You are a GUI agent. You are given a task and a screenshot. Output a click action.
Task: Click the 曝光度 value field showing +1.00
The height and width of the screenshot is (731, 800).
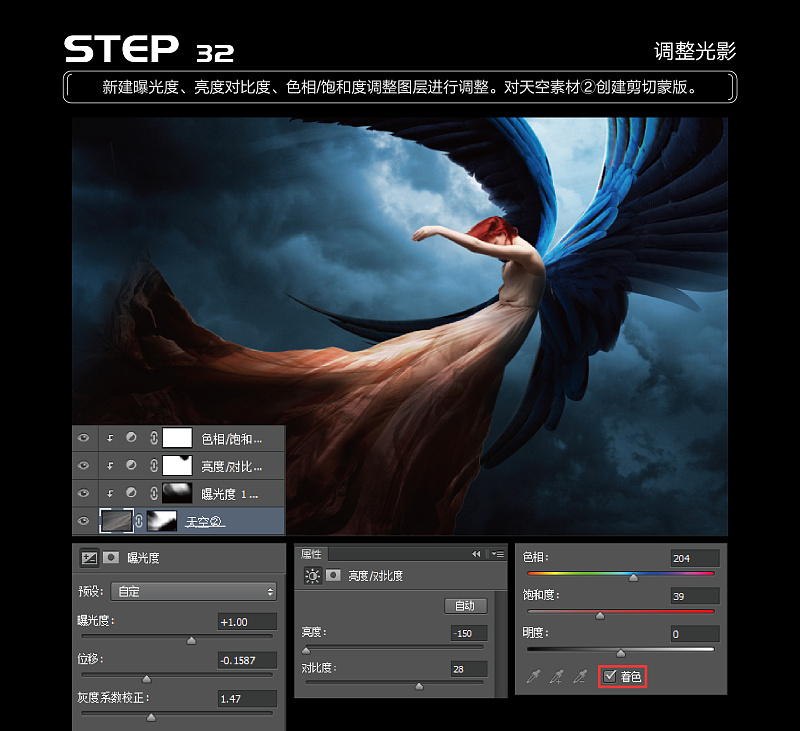coord(246,621)
